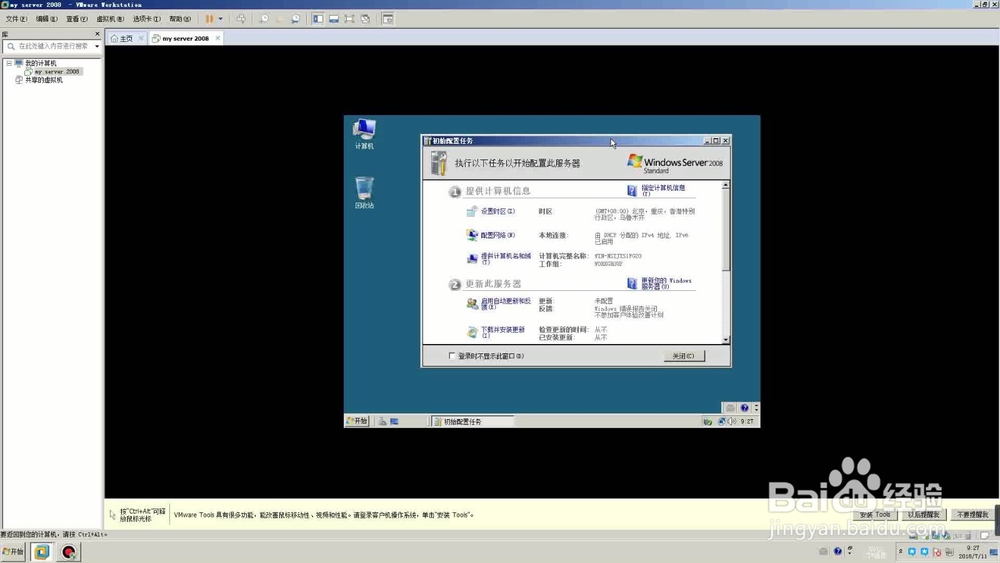
Task: Click the 关闭 button in the dialog
Action: click(684, 356)
